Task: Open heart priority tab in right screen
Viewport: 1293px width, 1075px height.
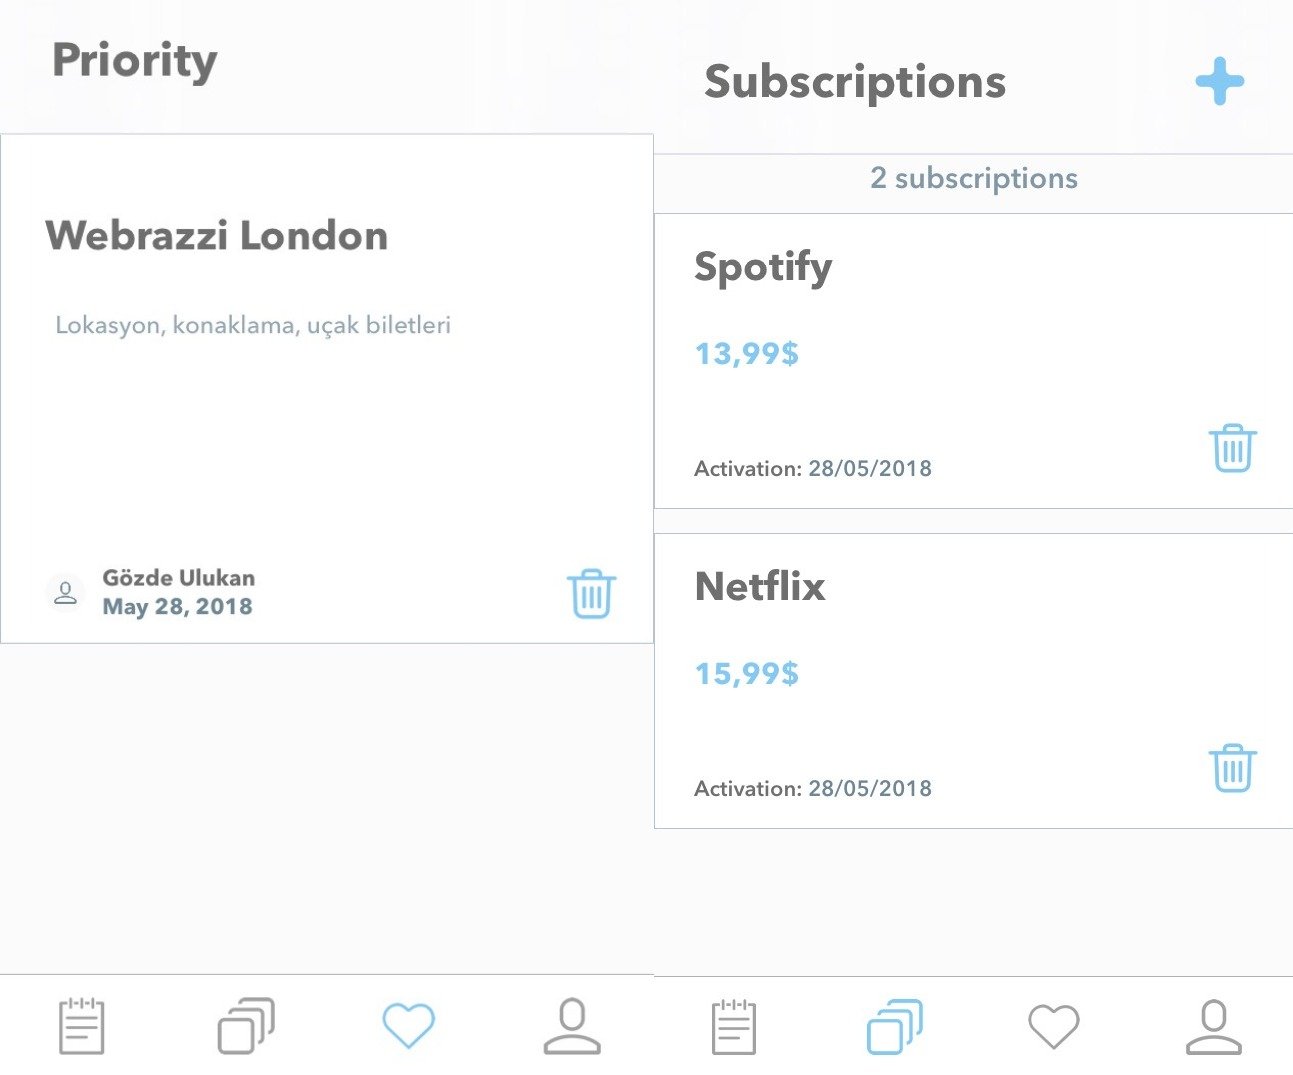Action: pos(1054,1027)
